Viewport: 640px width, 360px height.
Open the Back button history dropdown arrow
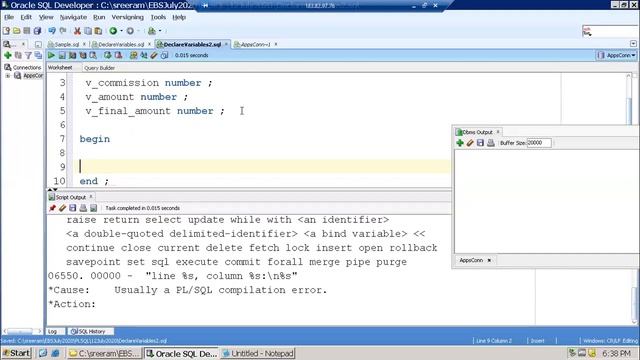pos(121,31)
